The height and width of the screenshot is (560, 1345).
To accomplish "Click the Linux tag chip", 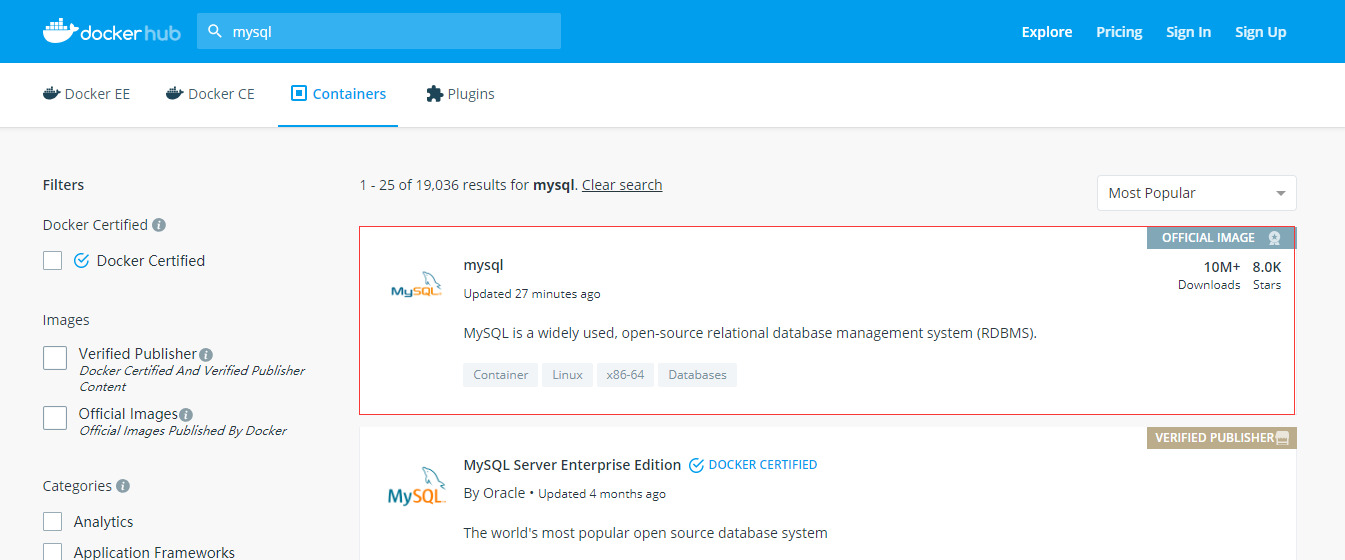I will pyautogui.click(x=567, y=375).
